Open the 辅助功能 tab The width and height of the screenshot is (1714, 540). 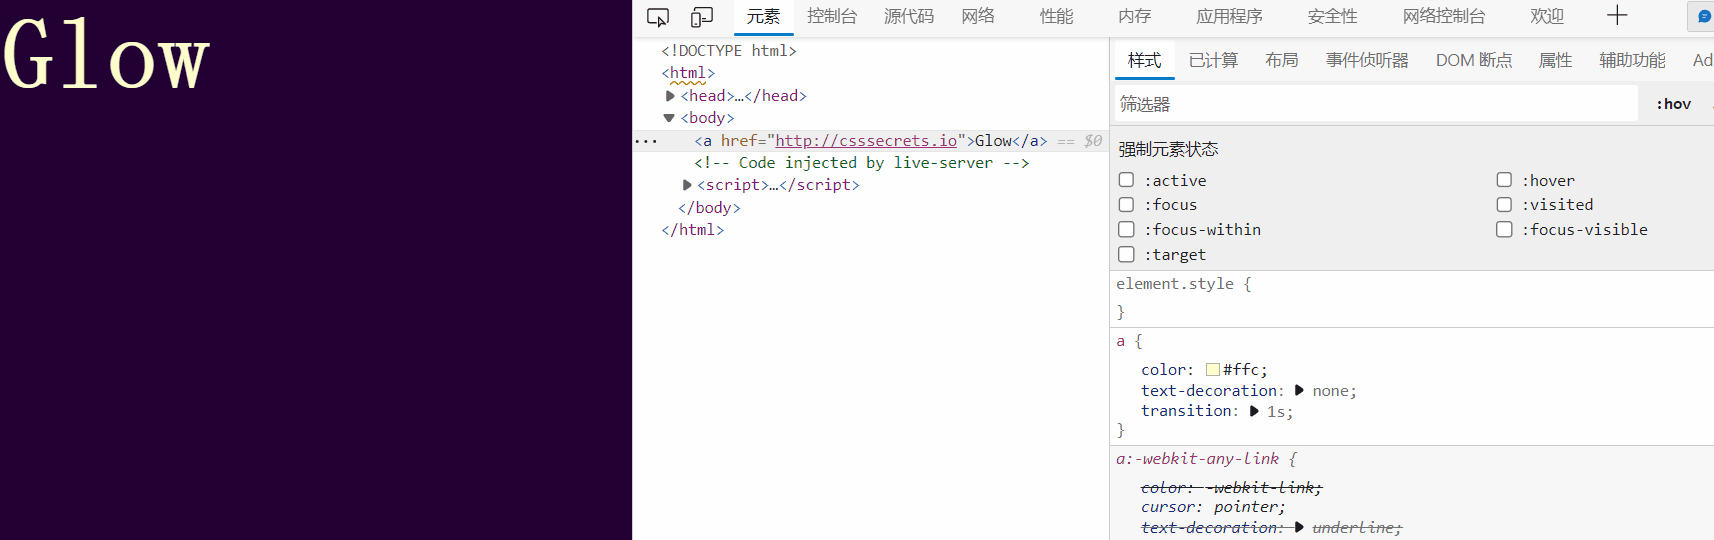[x=1632, y=60]
